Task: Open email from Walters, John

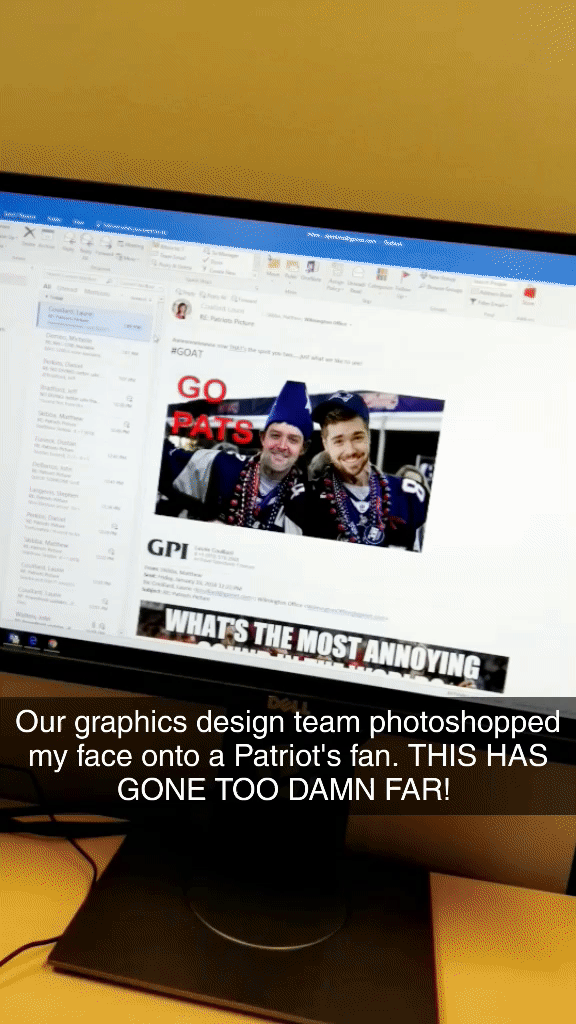Action: 61,621
